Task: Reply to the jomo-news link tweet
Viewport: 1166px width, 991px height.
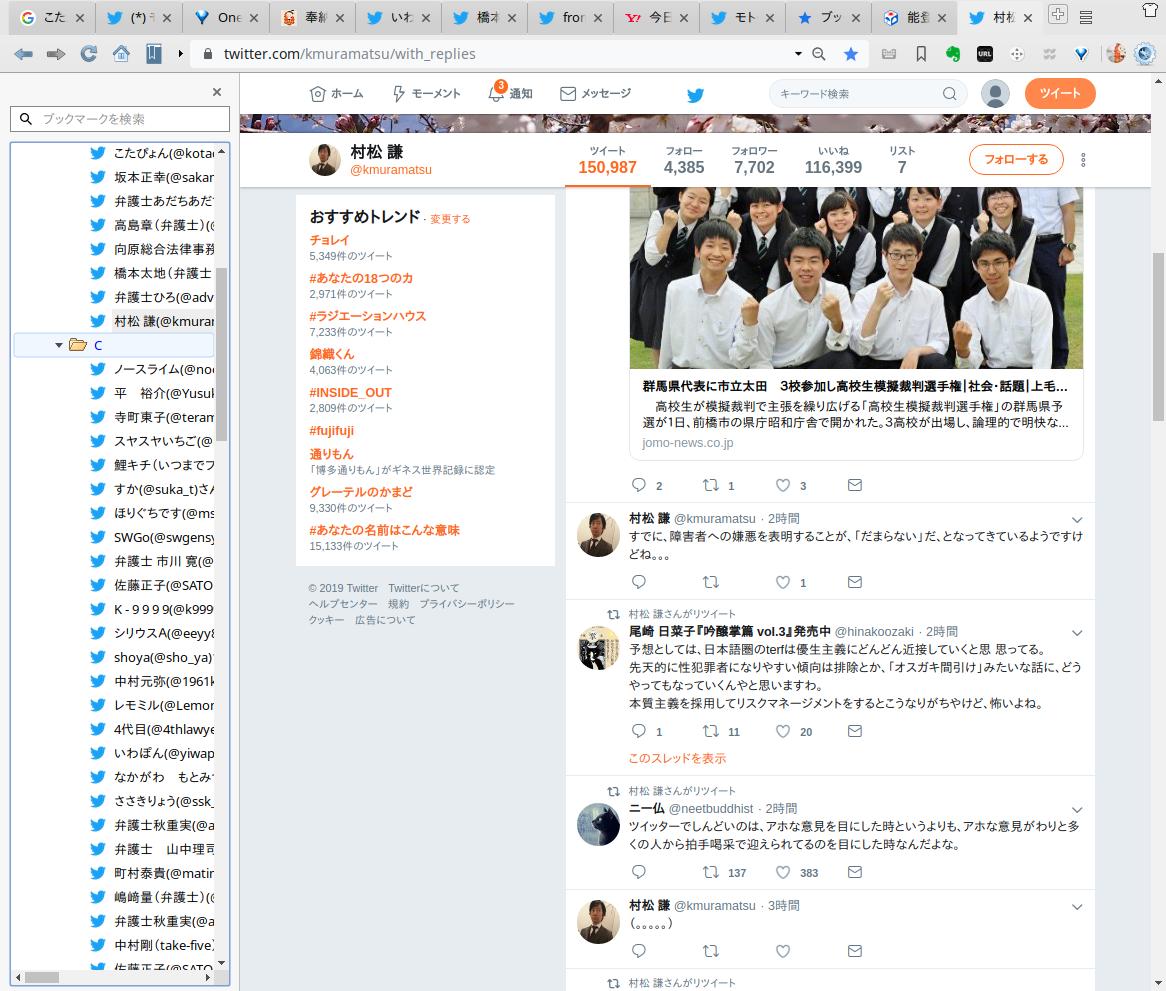Action: point(639,485)
